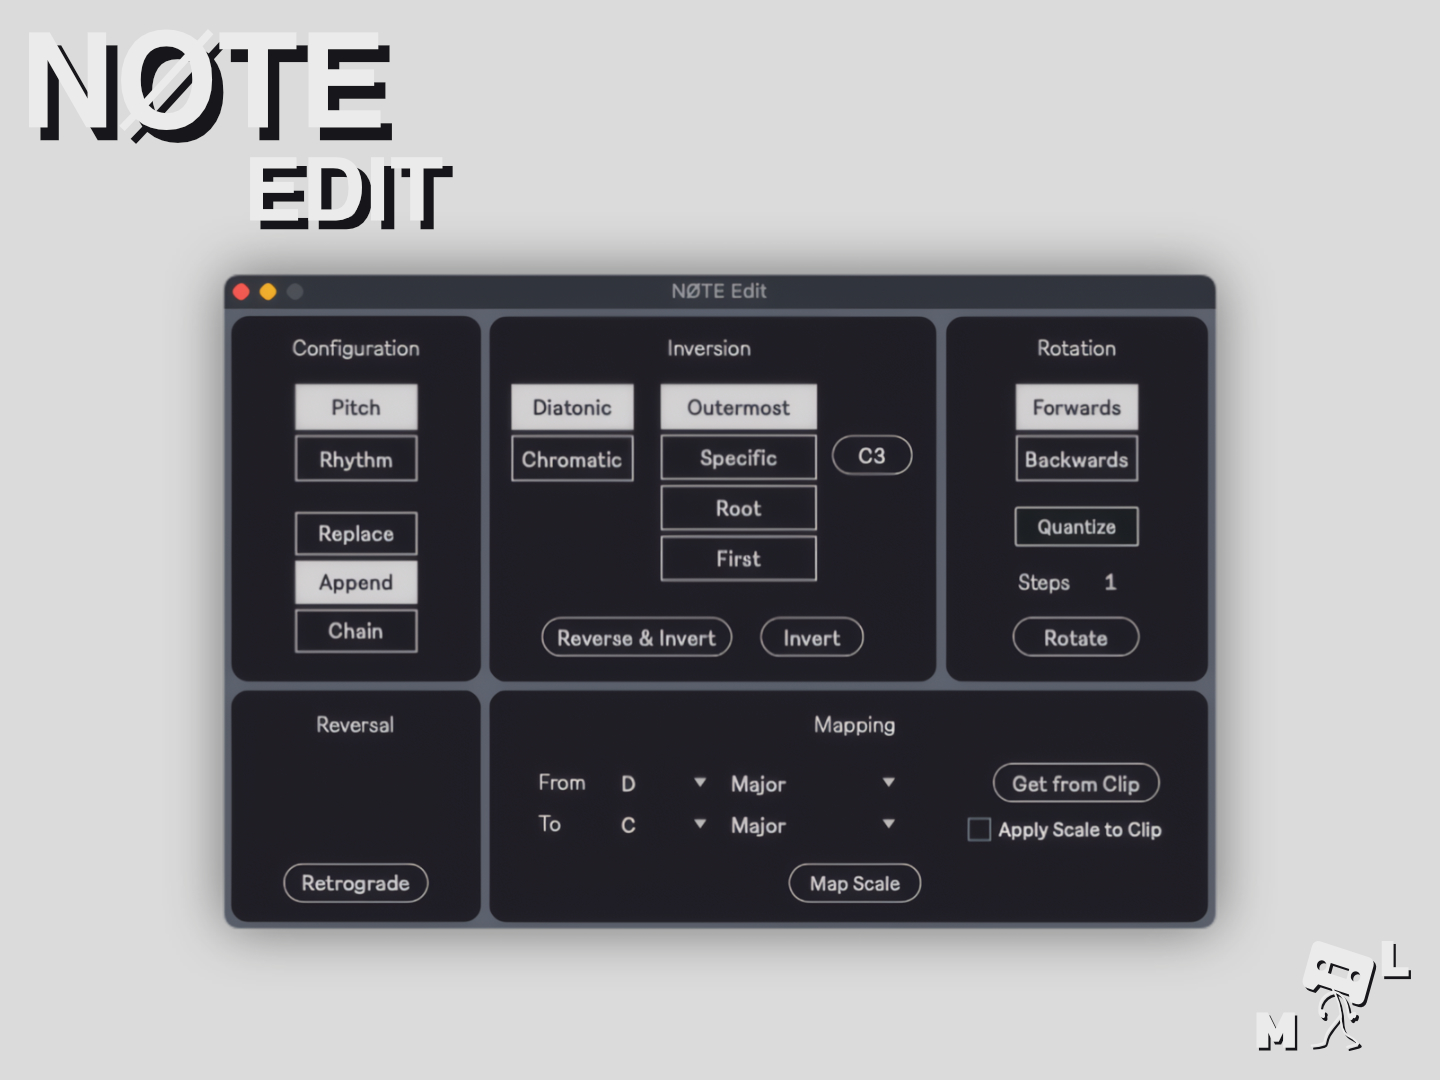The width and height of the screenshot is (1440, 1080).
Task: Enable the Apply Scale to Clip checkbox
Action: point(979,829)
